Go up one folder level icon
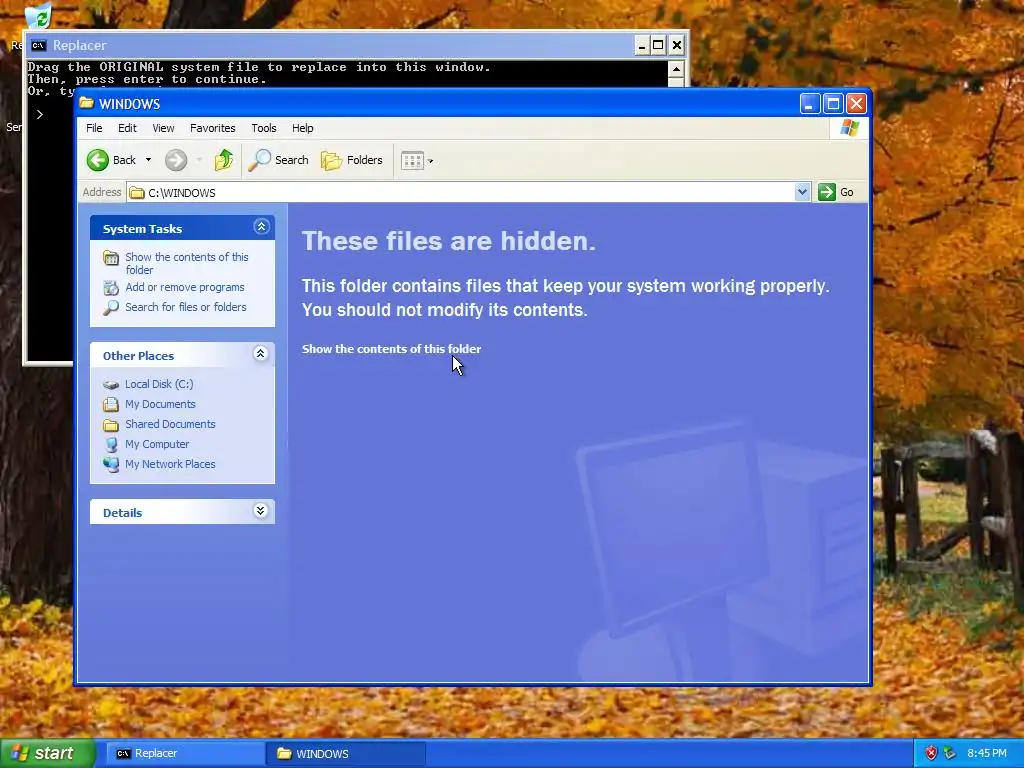 coord(224,160)
